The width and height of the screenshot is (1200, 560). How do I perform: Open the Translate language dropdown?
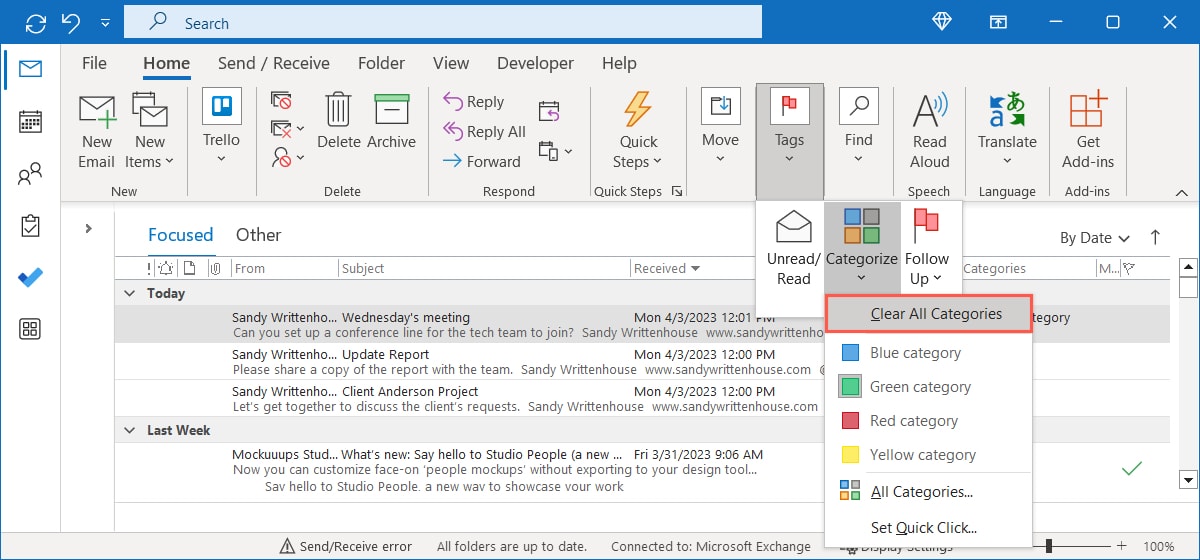pyautogui.click(x=1007, y=131)
